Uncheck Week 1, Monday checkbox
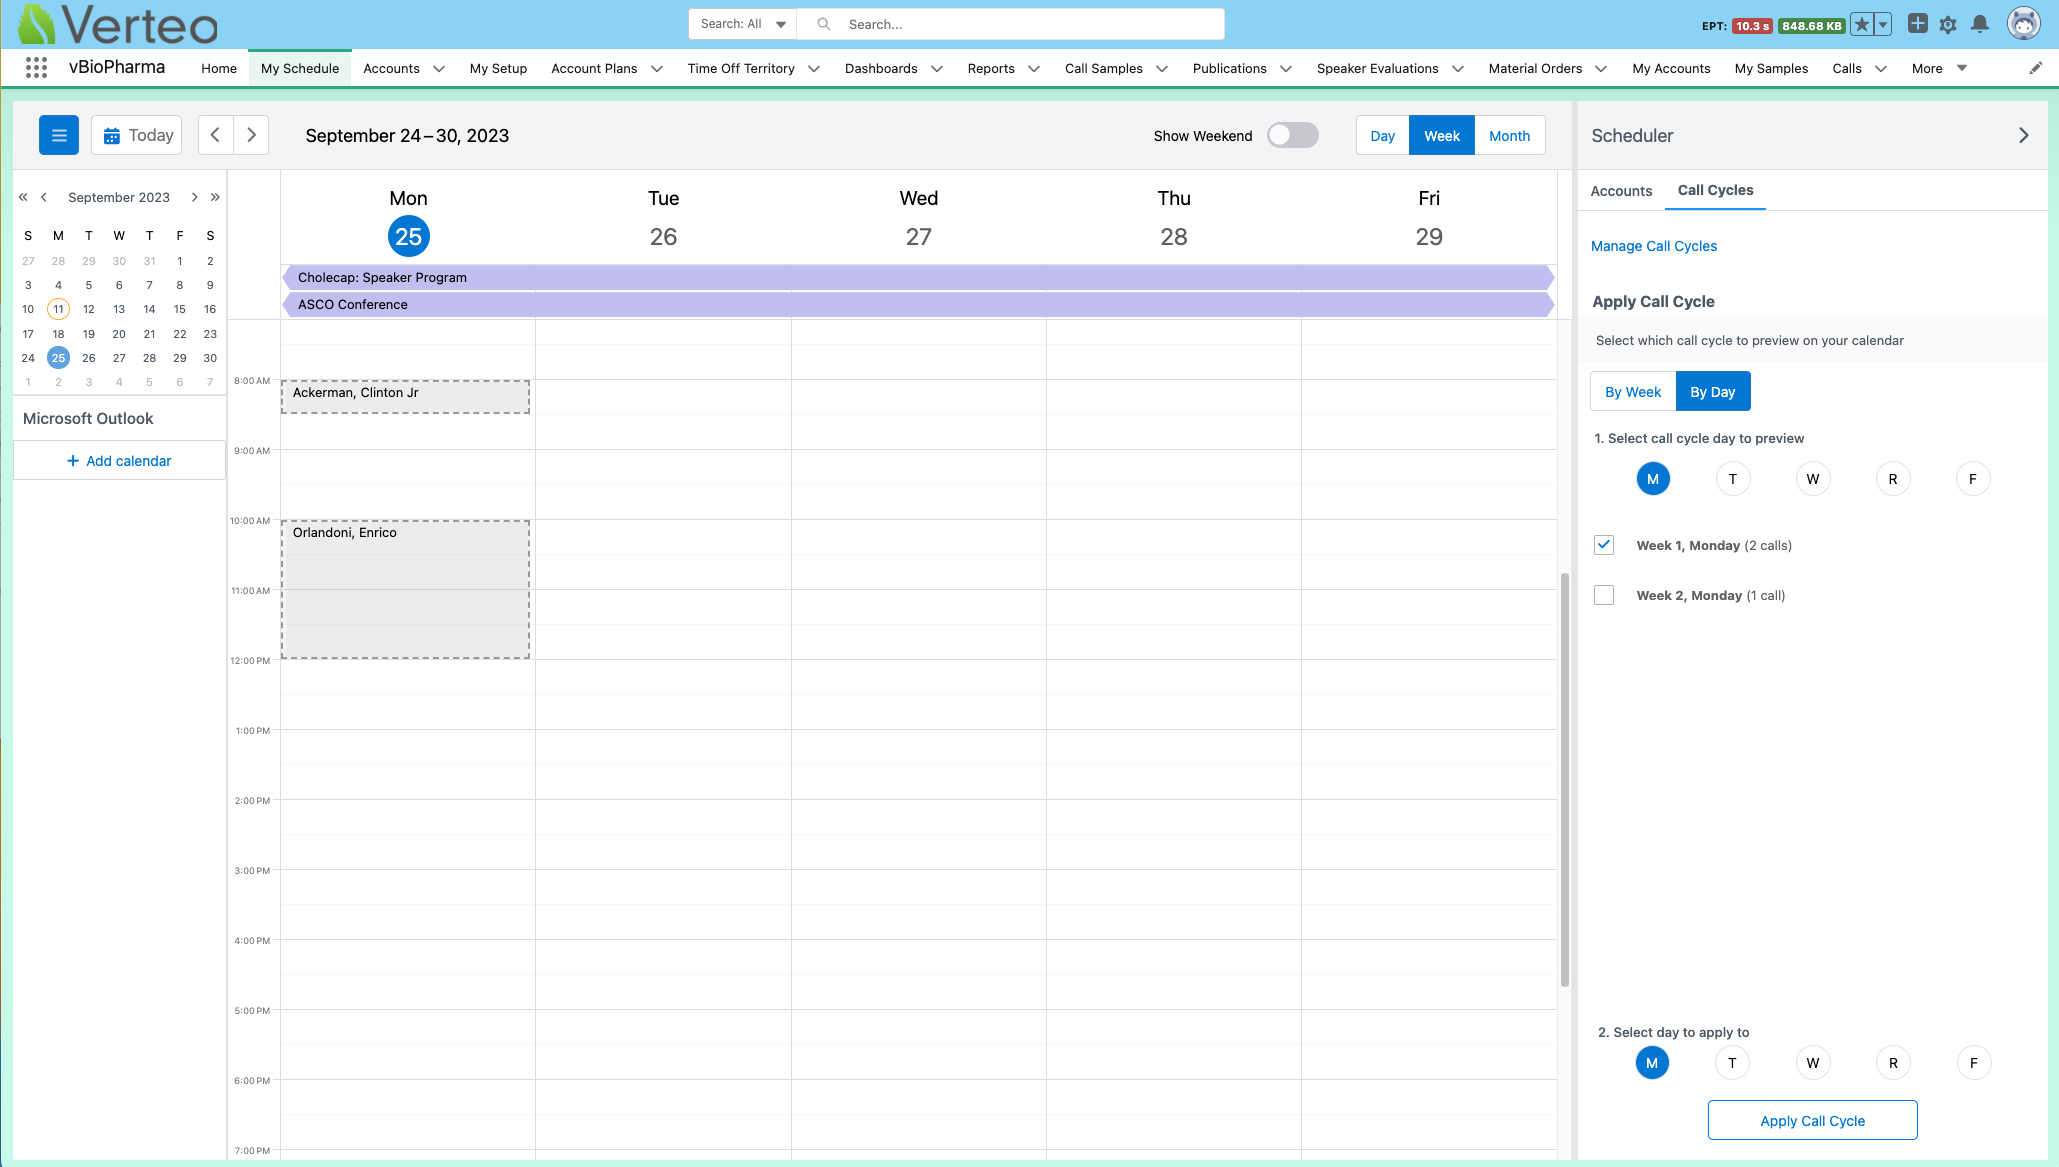The image size is (2059, 1167). [1604, 545]
